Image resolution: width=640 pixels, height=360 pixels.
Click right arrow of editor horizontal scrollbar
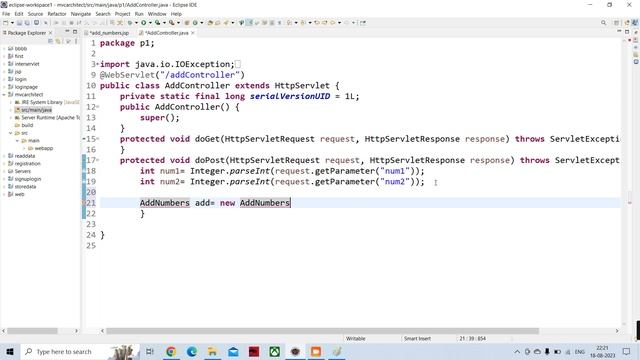pyautogui.click(x=617, y=331)
